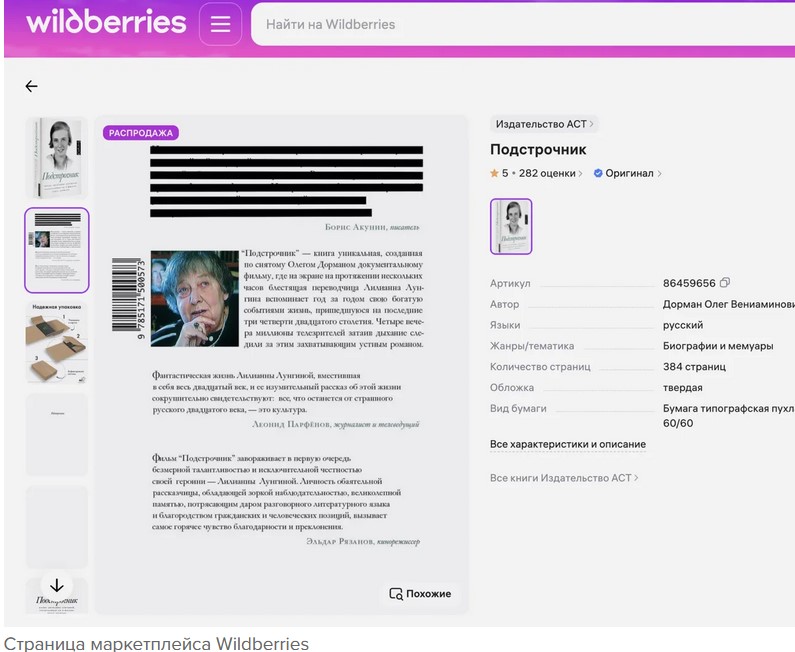The height and width of the screenshot is (652, 795).
Task: Click the author name 'Дорман Олег'
Action: pyautogui.click(x=729, y=304)
